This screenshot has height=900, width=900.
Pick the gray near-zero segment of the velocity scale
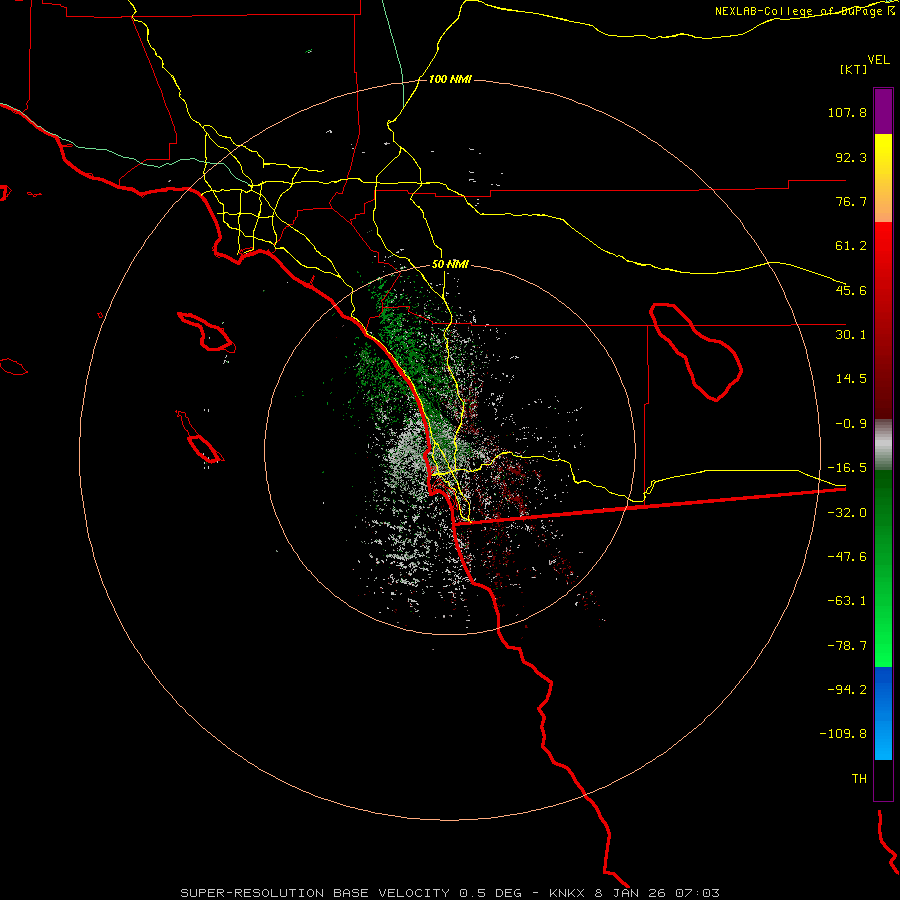pos(883,445)
